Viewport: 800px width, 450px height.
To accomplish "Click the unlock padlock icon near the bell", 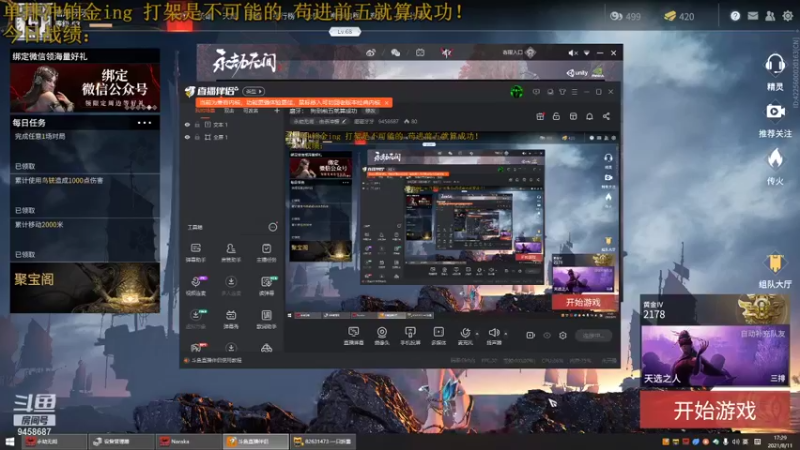I will click(556, 116).
